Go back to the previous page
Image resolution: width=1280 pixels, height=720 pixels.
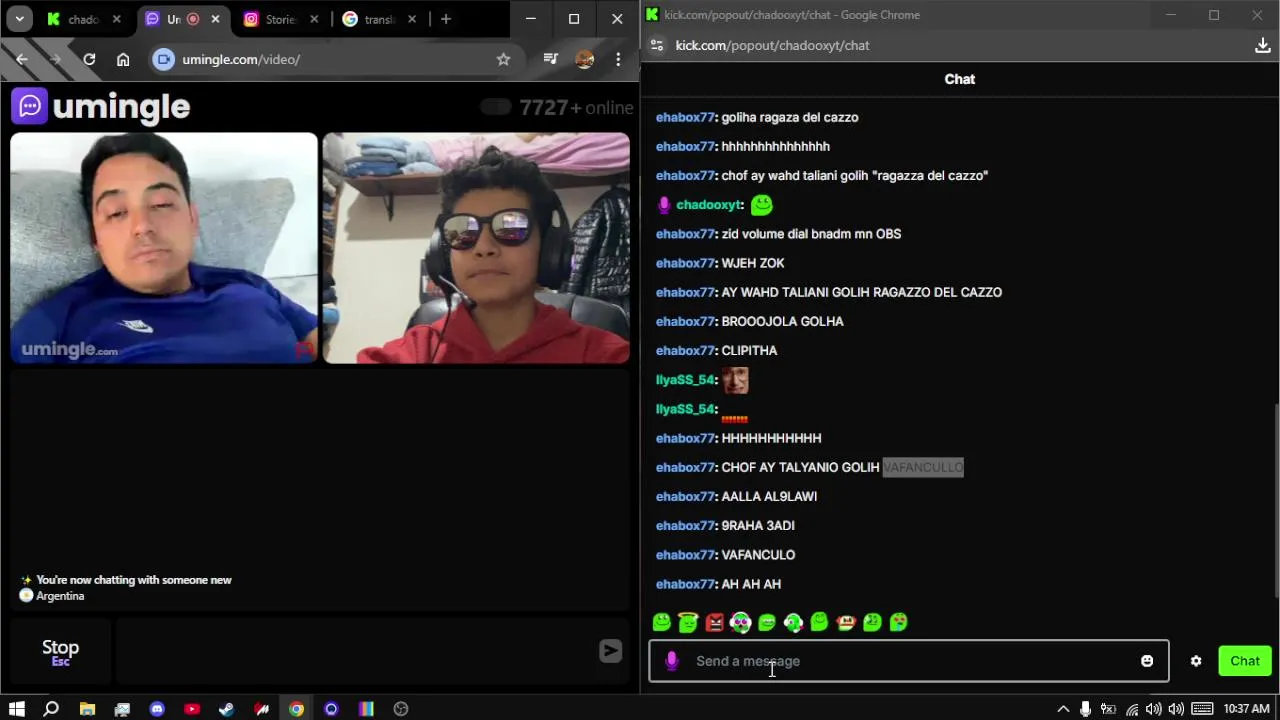coord(22,59)
